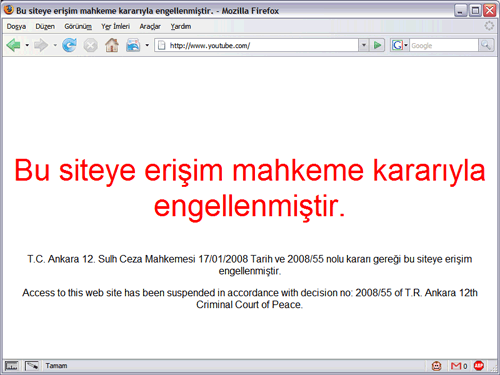Open the Düzen menu
This screenshot has width=500, height=375.
pyautogui.click(x=45, y=26)
